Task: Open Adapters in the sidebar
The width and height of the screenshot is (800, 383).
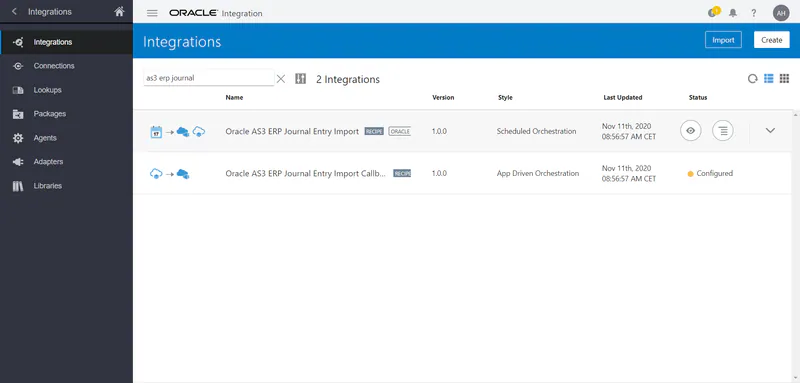Action: (x=66, y=162)
